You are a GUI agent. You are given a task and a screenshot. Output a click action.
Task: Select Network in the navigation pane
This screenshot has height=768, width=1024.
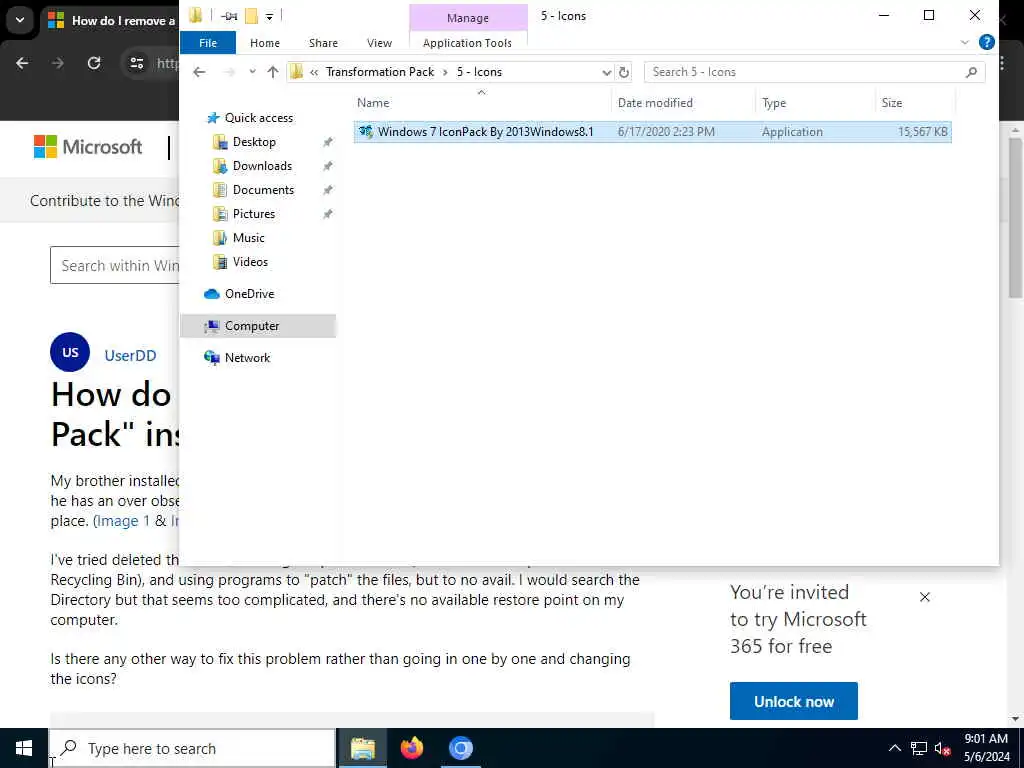[x=247, y=358]
